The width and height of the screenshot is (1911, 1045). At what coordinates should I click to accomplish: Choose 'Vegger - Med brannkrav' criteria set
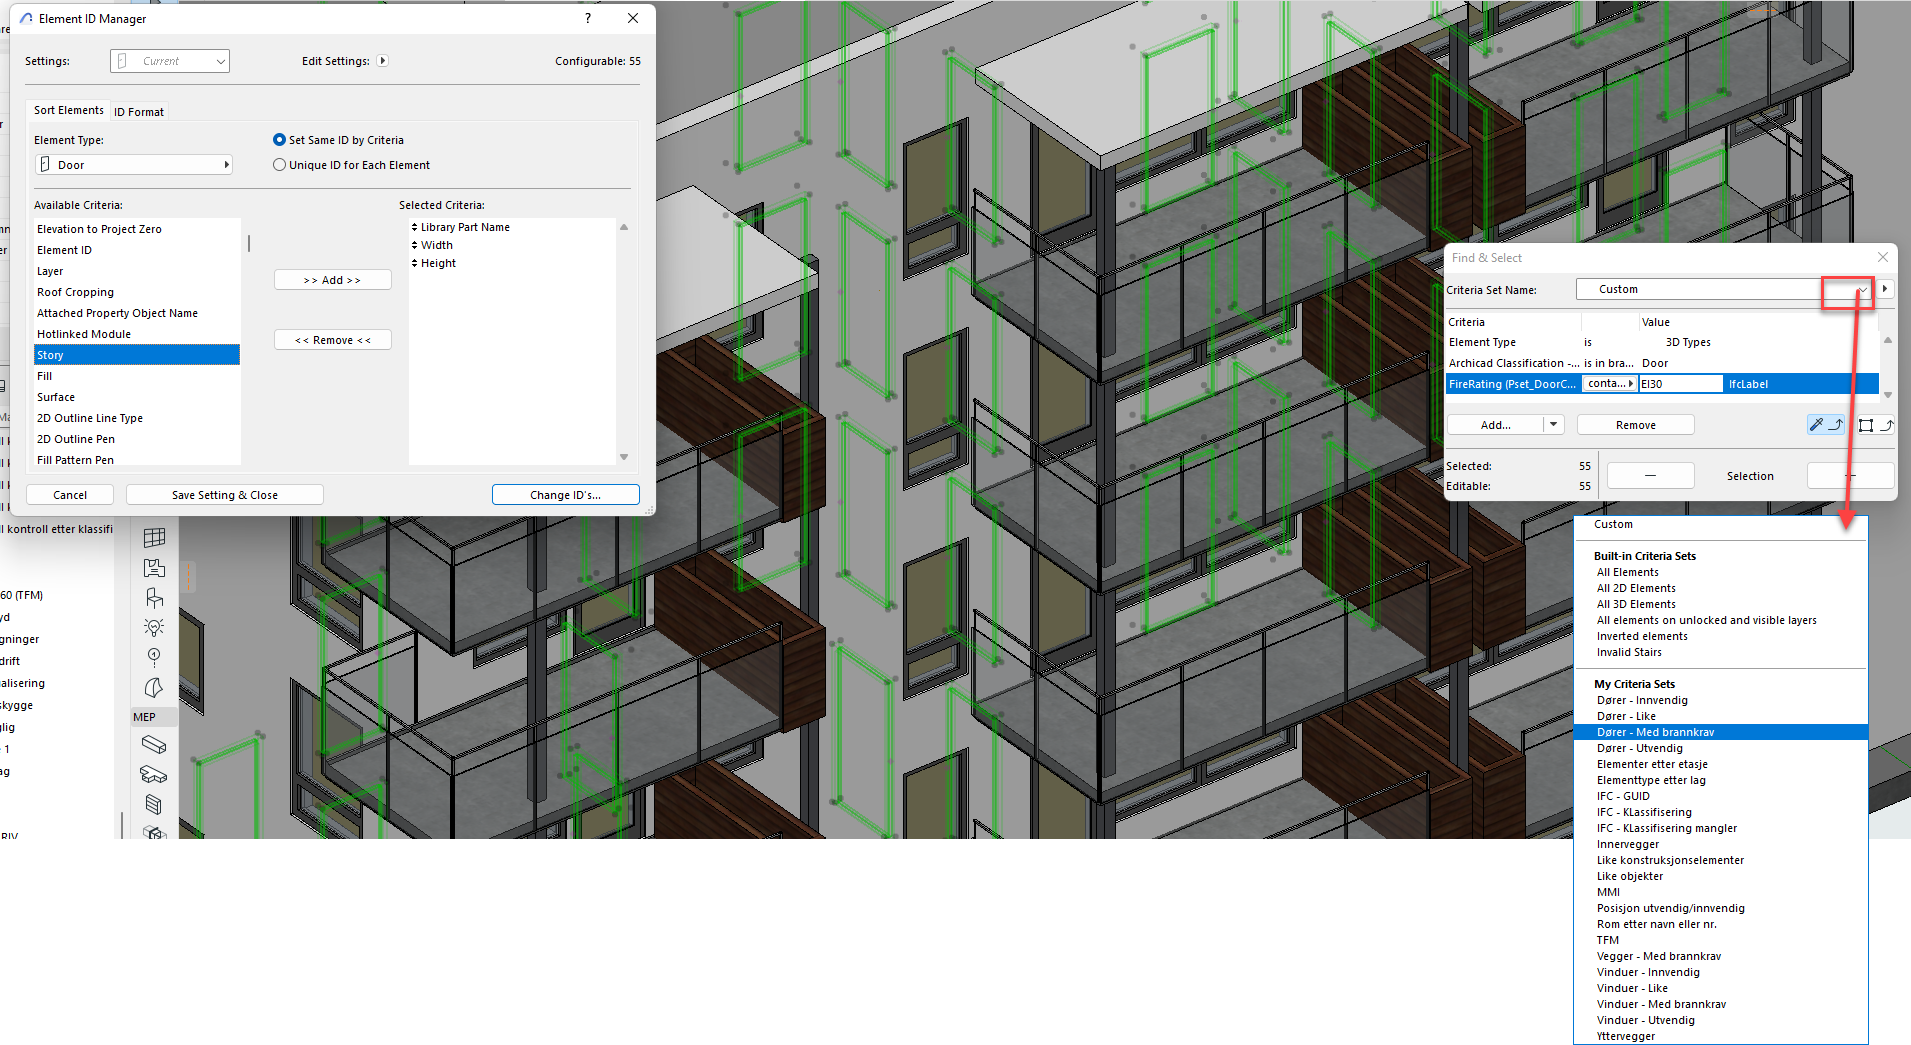pyautogui.click(x=1658, y=956)
